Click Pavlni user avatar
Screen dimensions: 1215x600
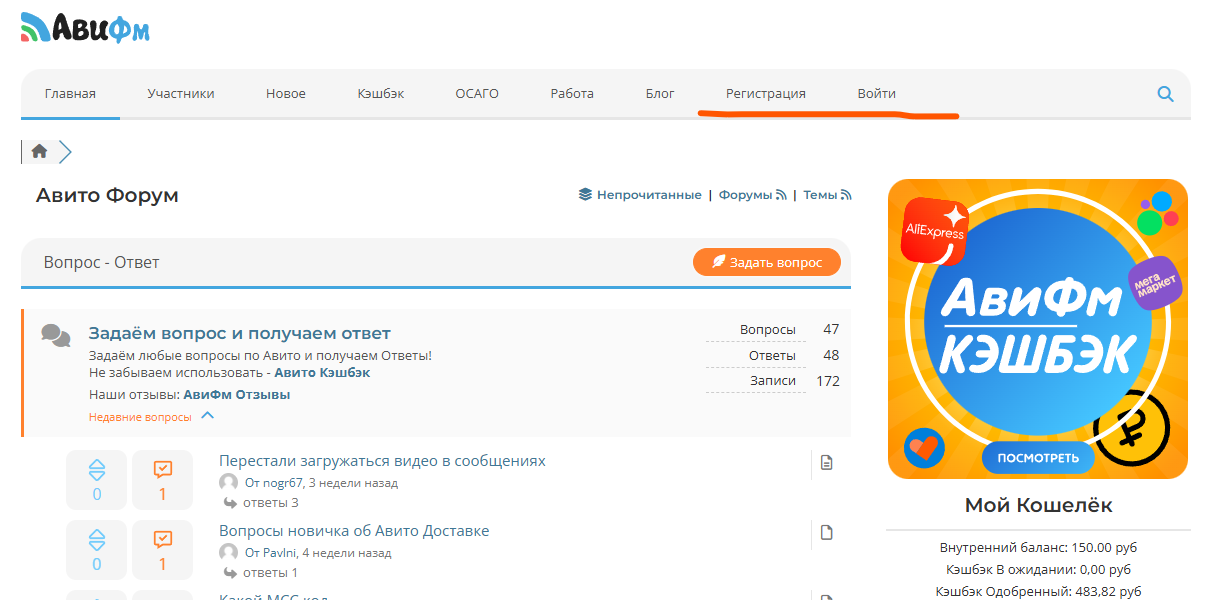click(228, 552)
